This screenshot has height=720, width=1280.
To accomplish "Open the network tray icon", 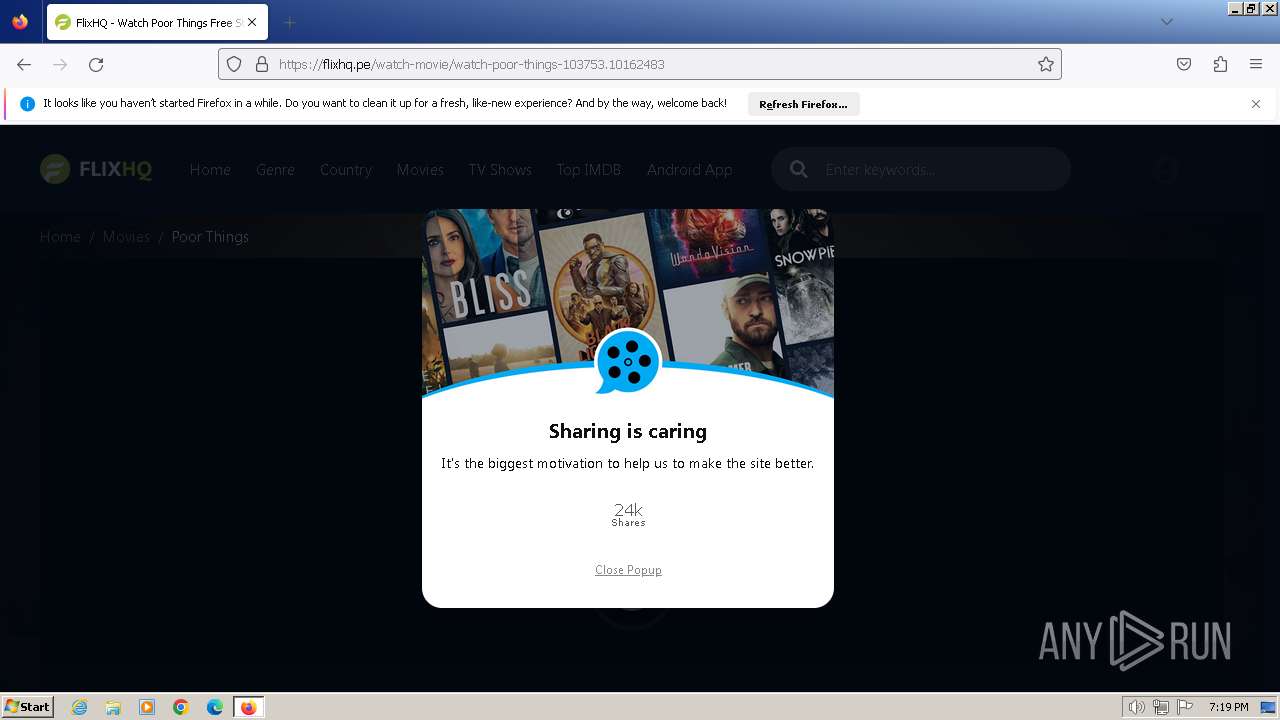I will click(1161, 707).
